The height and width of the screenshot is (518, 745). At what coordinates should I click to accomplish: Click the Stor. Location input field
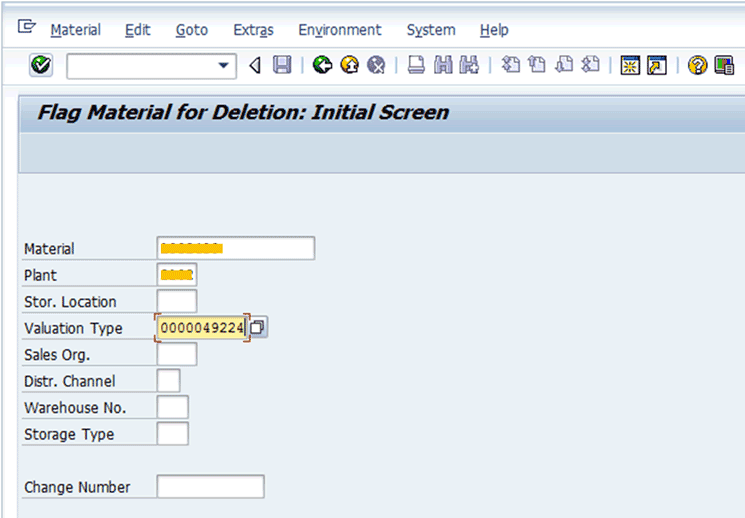pyautogui.click(x=177, y=301)
